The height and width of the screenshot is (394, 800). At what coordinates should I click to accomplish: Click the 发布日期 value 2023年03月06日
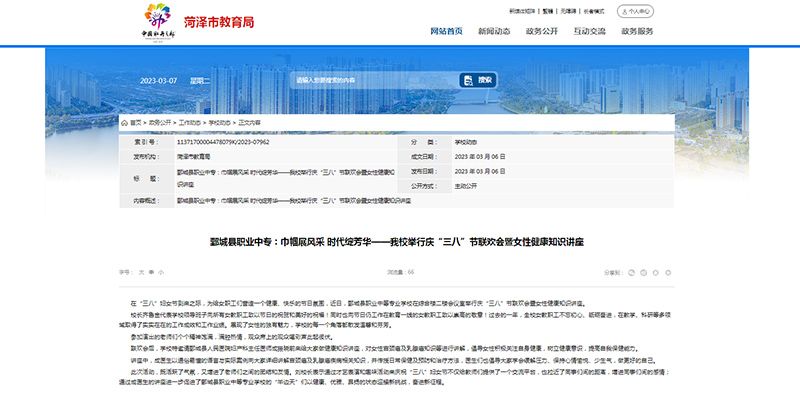[480, 171]
